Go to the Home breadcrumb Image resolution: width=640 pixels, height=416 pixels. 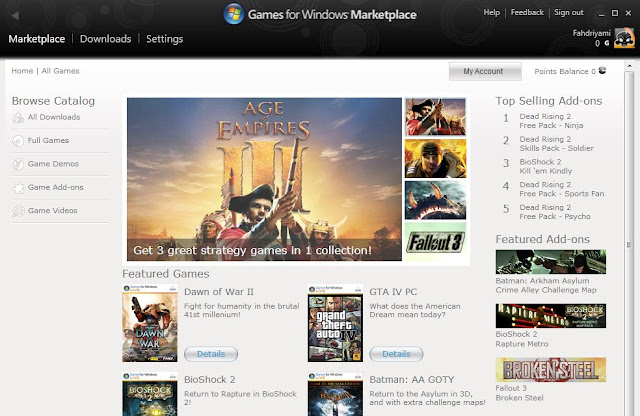[22, 71]
